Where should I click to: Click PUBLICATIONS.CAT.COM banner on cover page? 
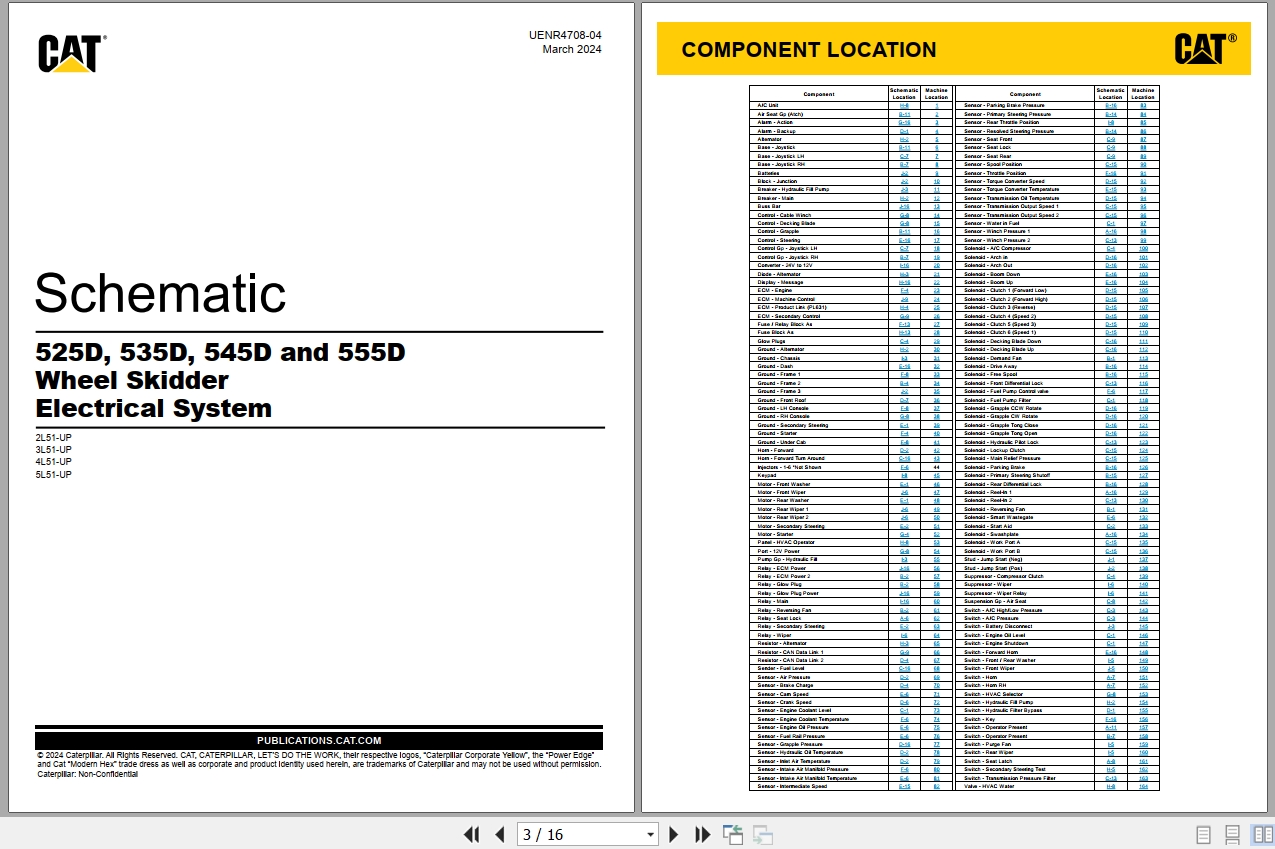coord(319,740)
